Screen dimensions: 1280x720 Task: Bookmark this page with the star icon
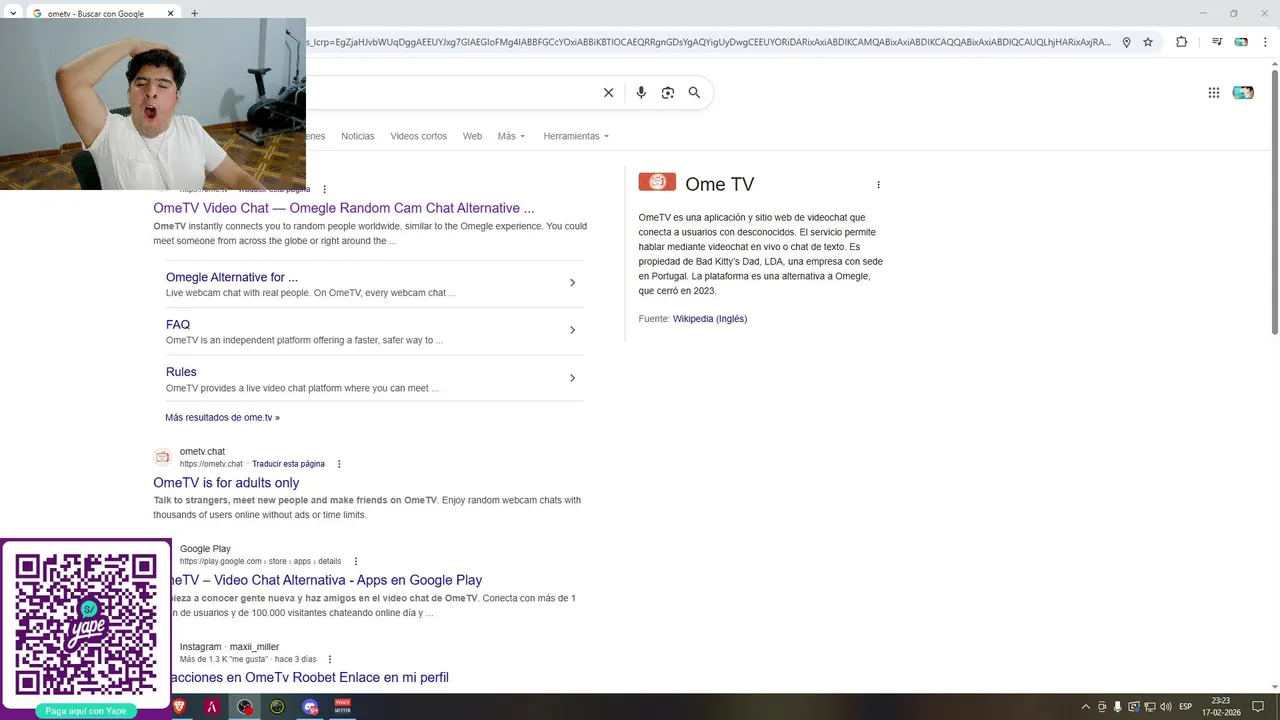point(1148,42)
